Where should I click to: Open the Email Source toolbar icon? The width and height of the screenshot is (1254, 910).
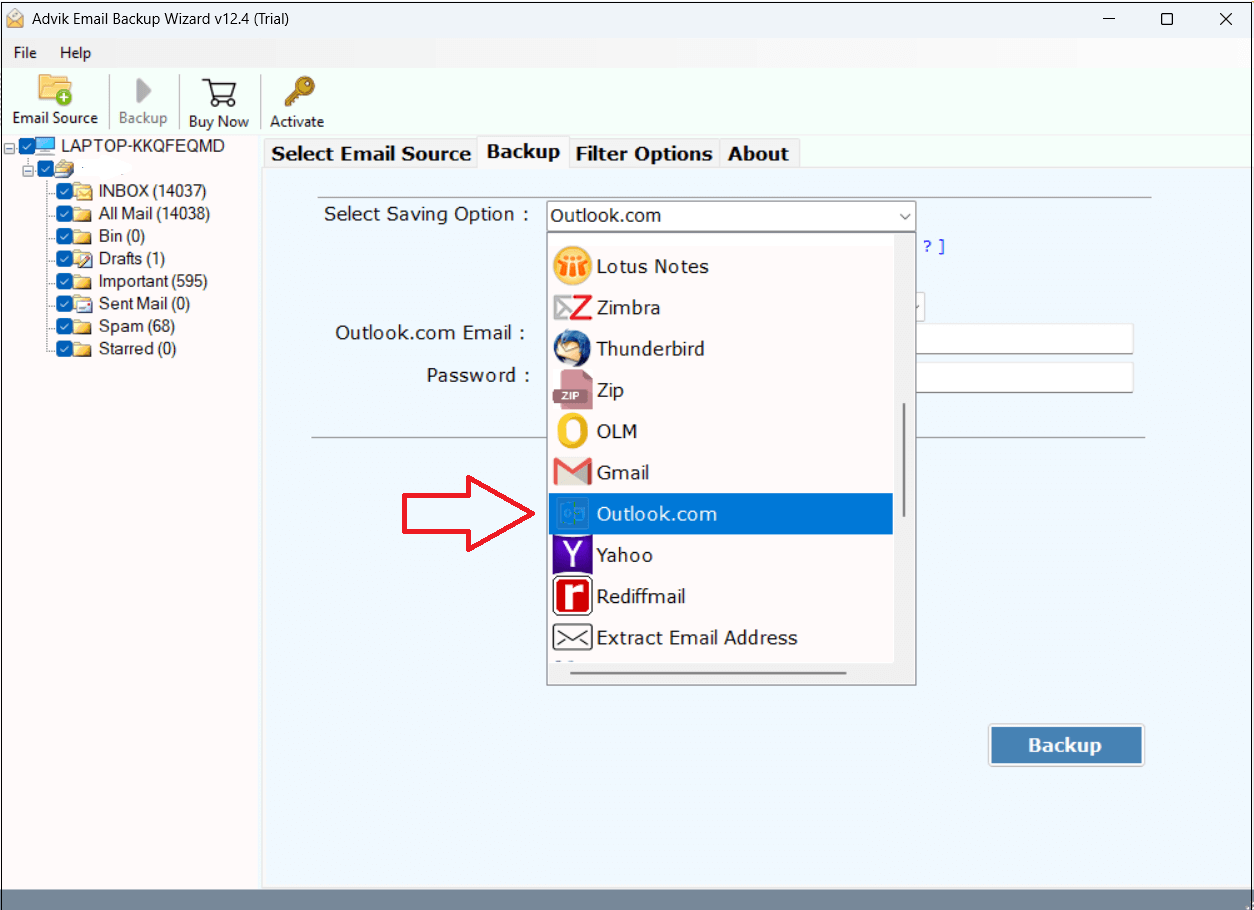click(55, 100)
